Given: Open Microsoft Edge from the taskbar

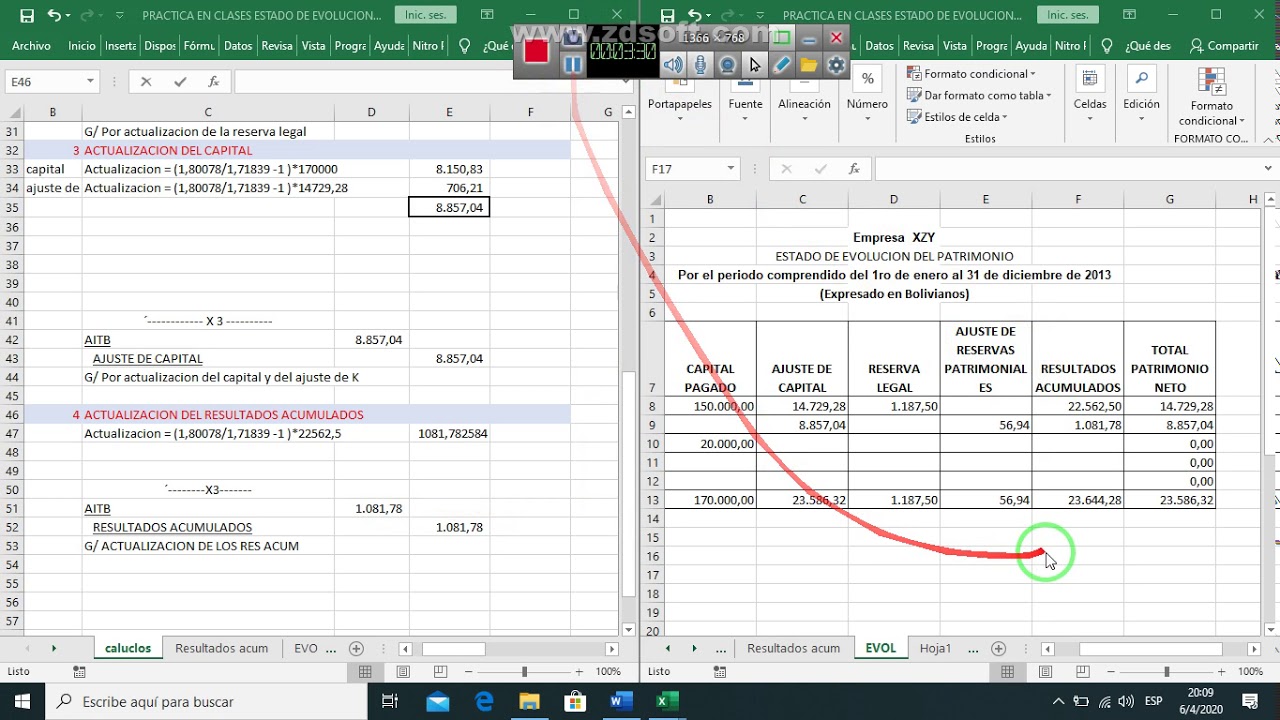Looking at the screenshot, I should (x=484, y=701).
